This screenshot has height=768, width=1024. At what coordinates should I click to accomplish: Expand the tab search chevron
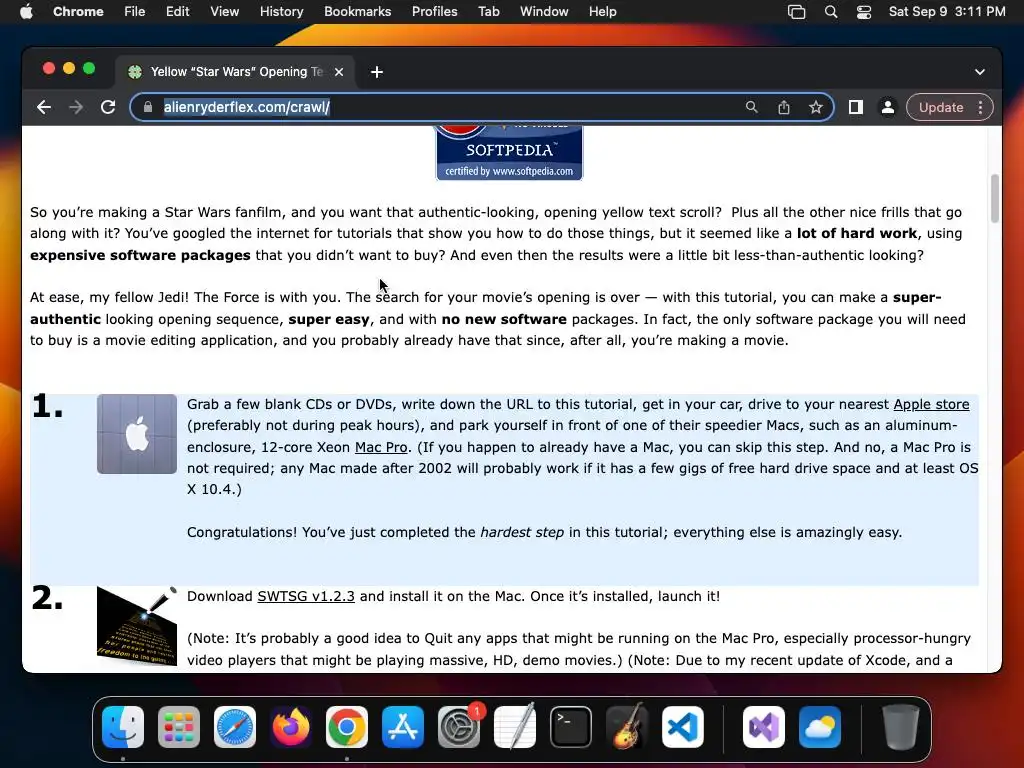click(980, 72)
